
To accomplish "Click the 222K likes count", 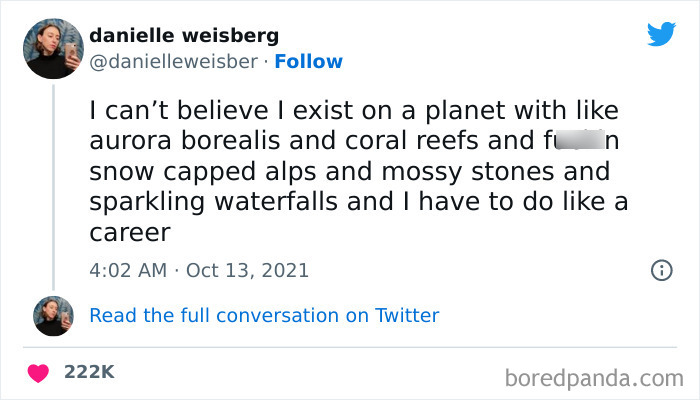I will click(x=89, y=372).
